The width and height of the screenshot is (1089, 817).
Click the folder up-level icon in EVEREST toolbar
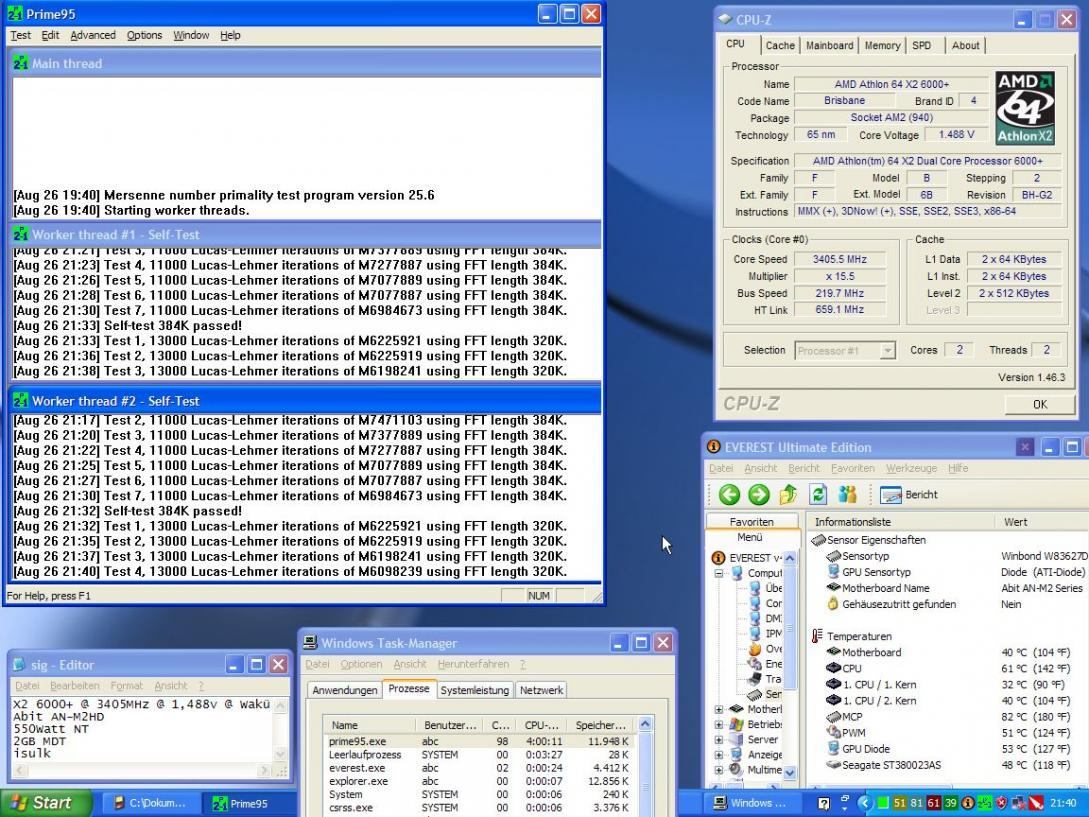(x=788, y=495)
